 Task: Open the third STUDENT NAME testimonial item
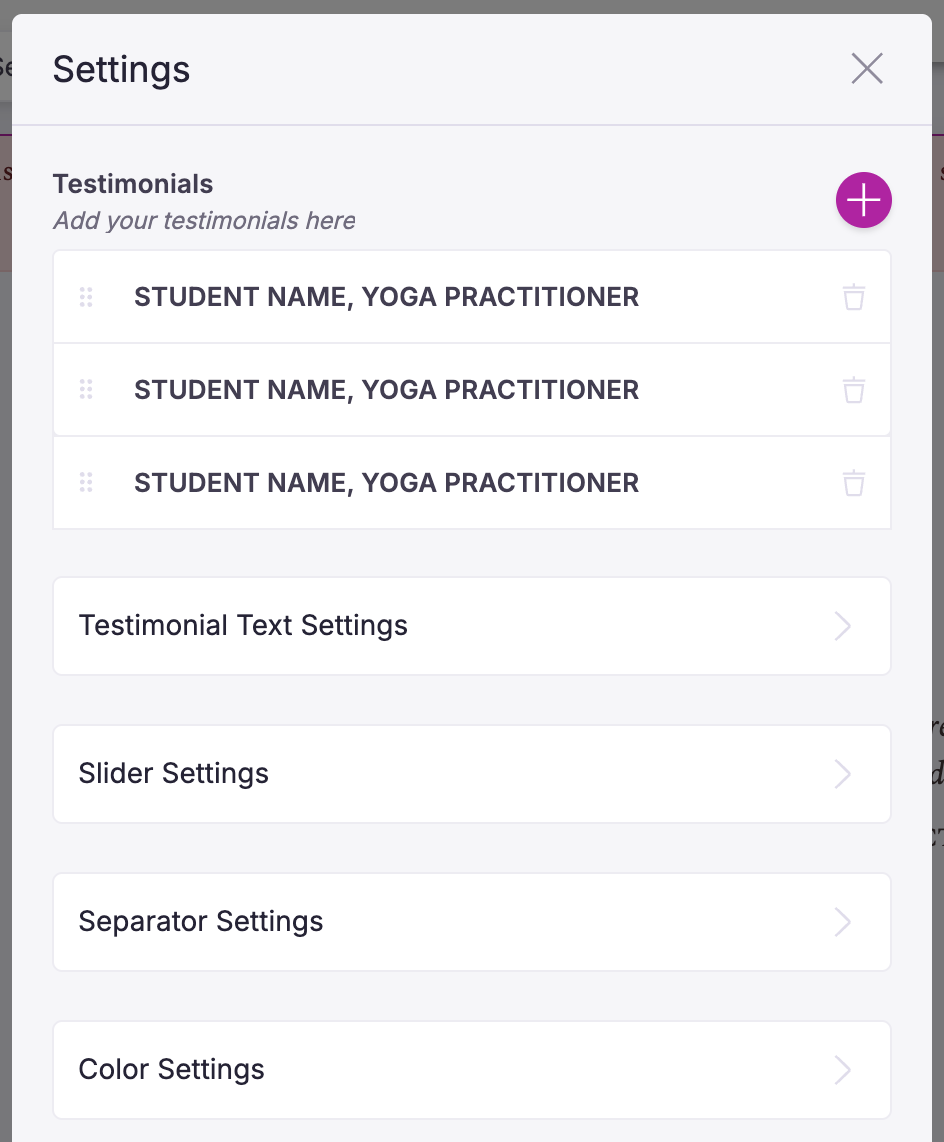pos(386,483)
